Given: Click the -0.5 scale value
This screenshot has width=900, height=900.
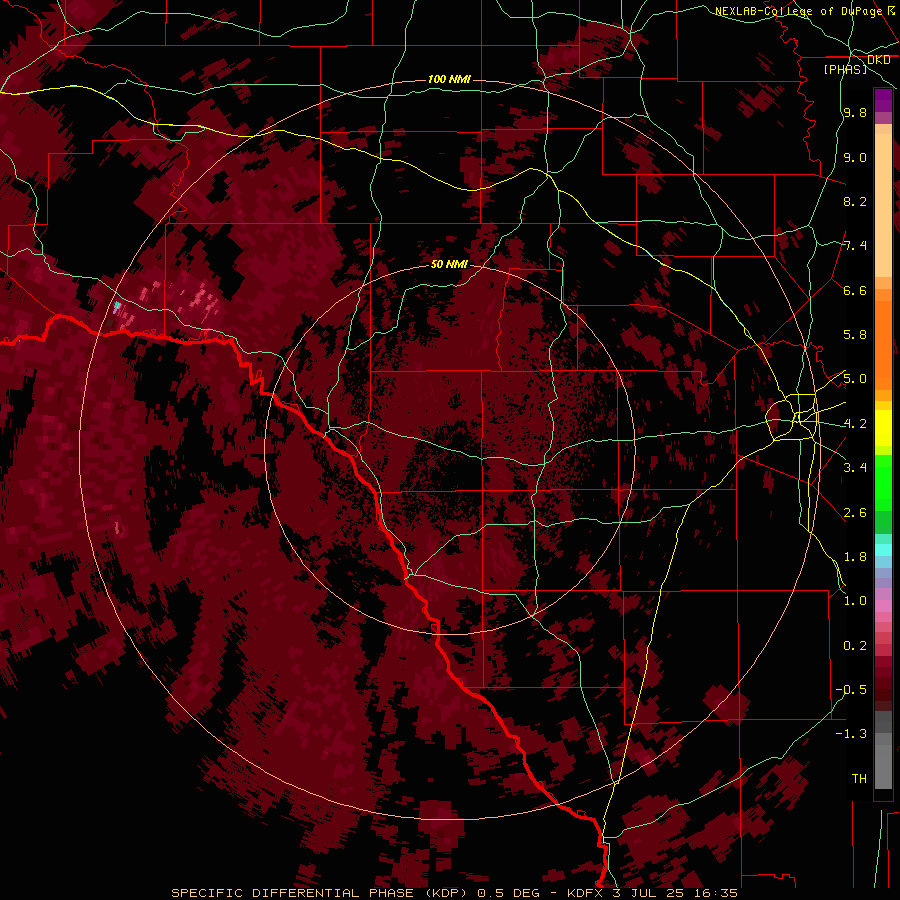Looking at the screenshot, I should coord(851,690).
